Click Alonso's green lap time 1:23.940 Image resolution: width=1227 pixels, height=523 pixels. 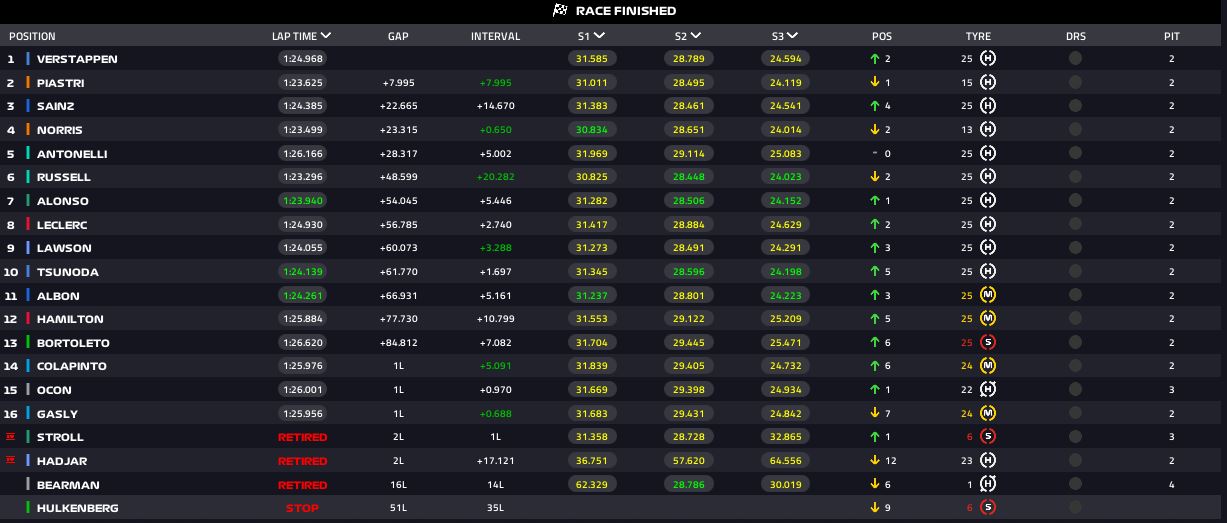pos(301,201)
